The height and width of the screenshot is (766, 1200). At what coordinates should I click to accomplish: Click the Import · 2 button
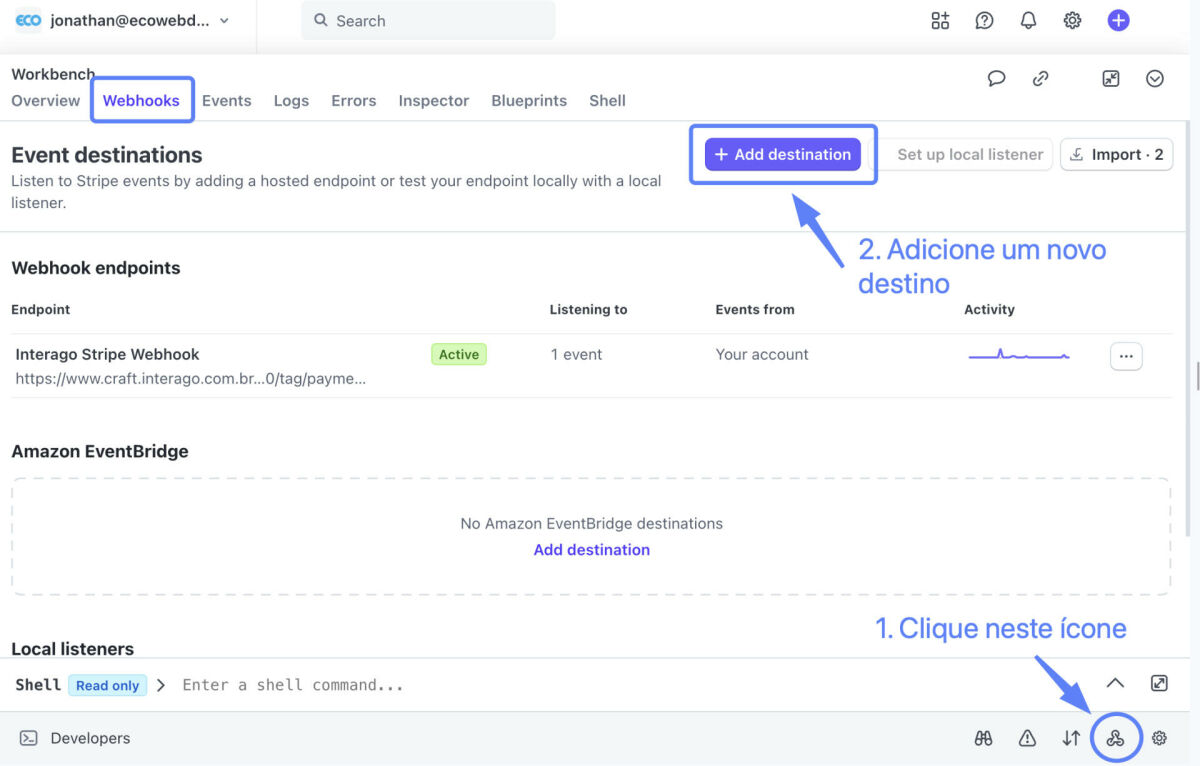point(1116,154)
